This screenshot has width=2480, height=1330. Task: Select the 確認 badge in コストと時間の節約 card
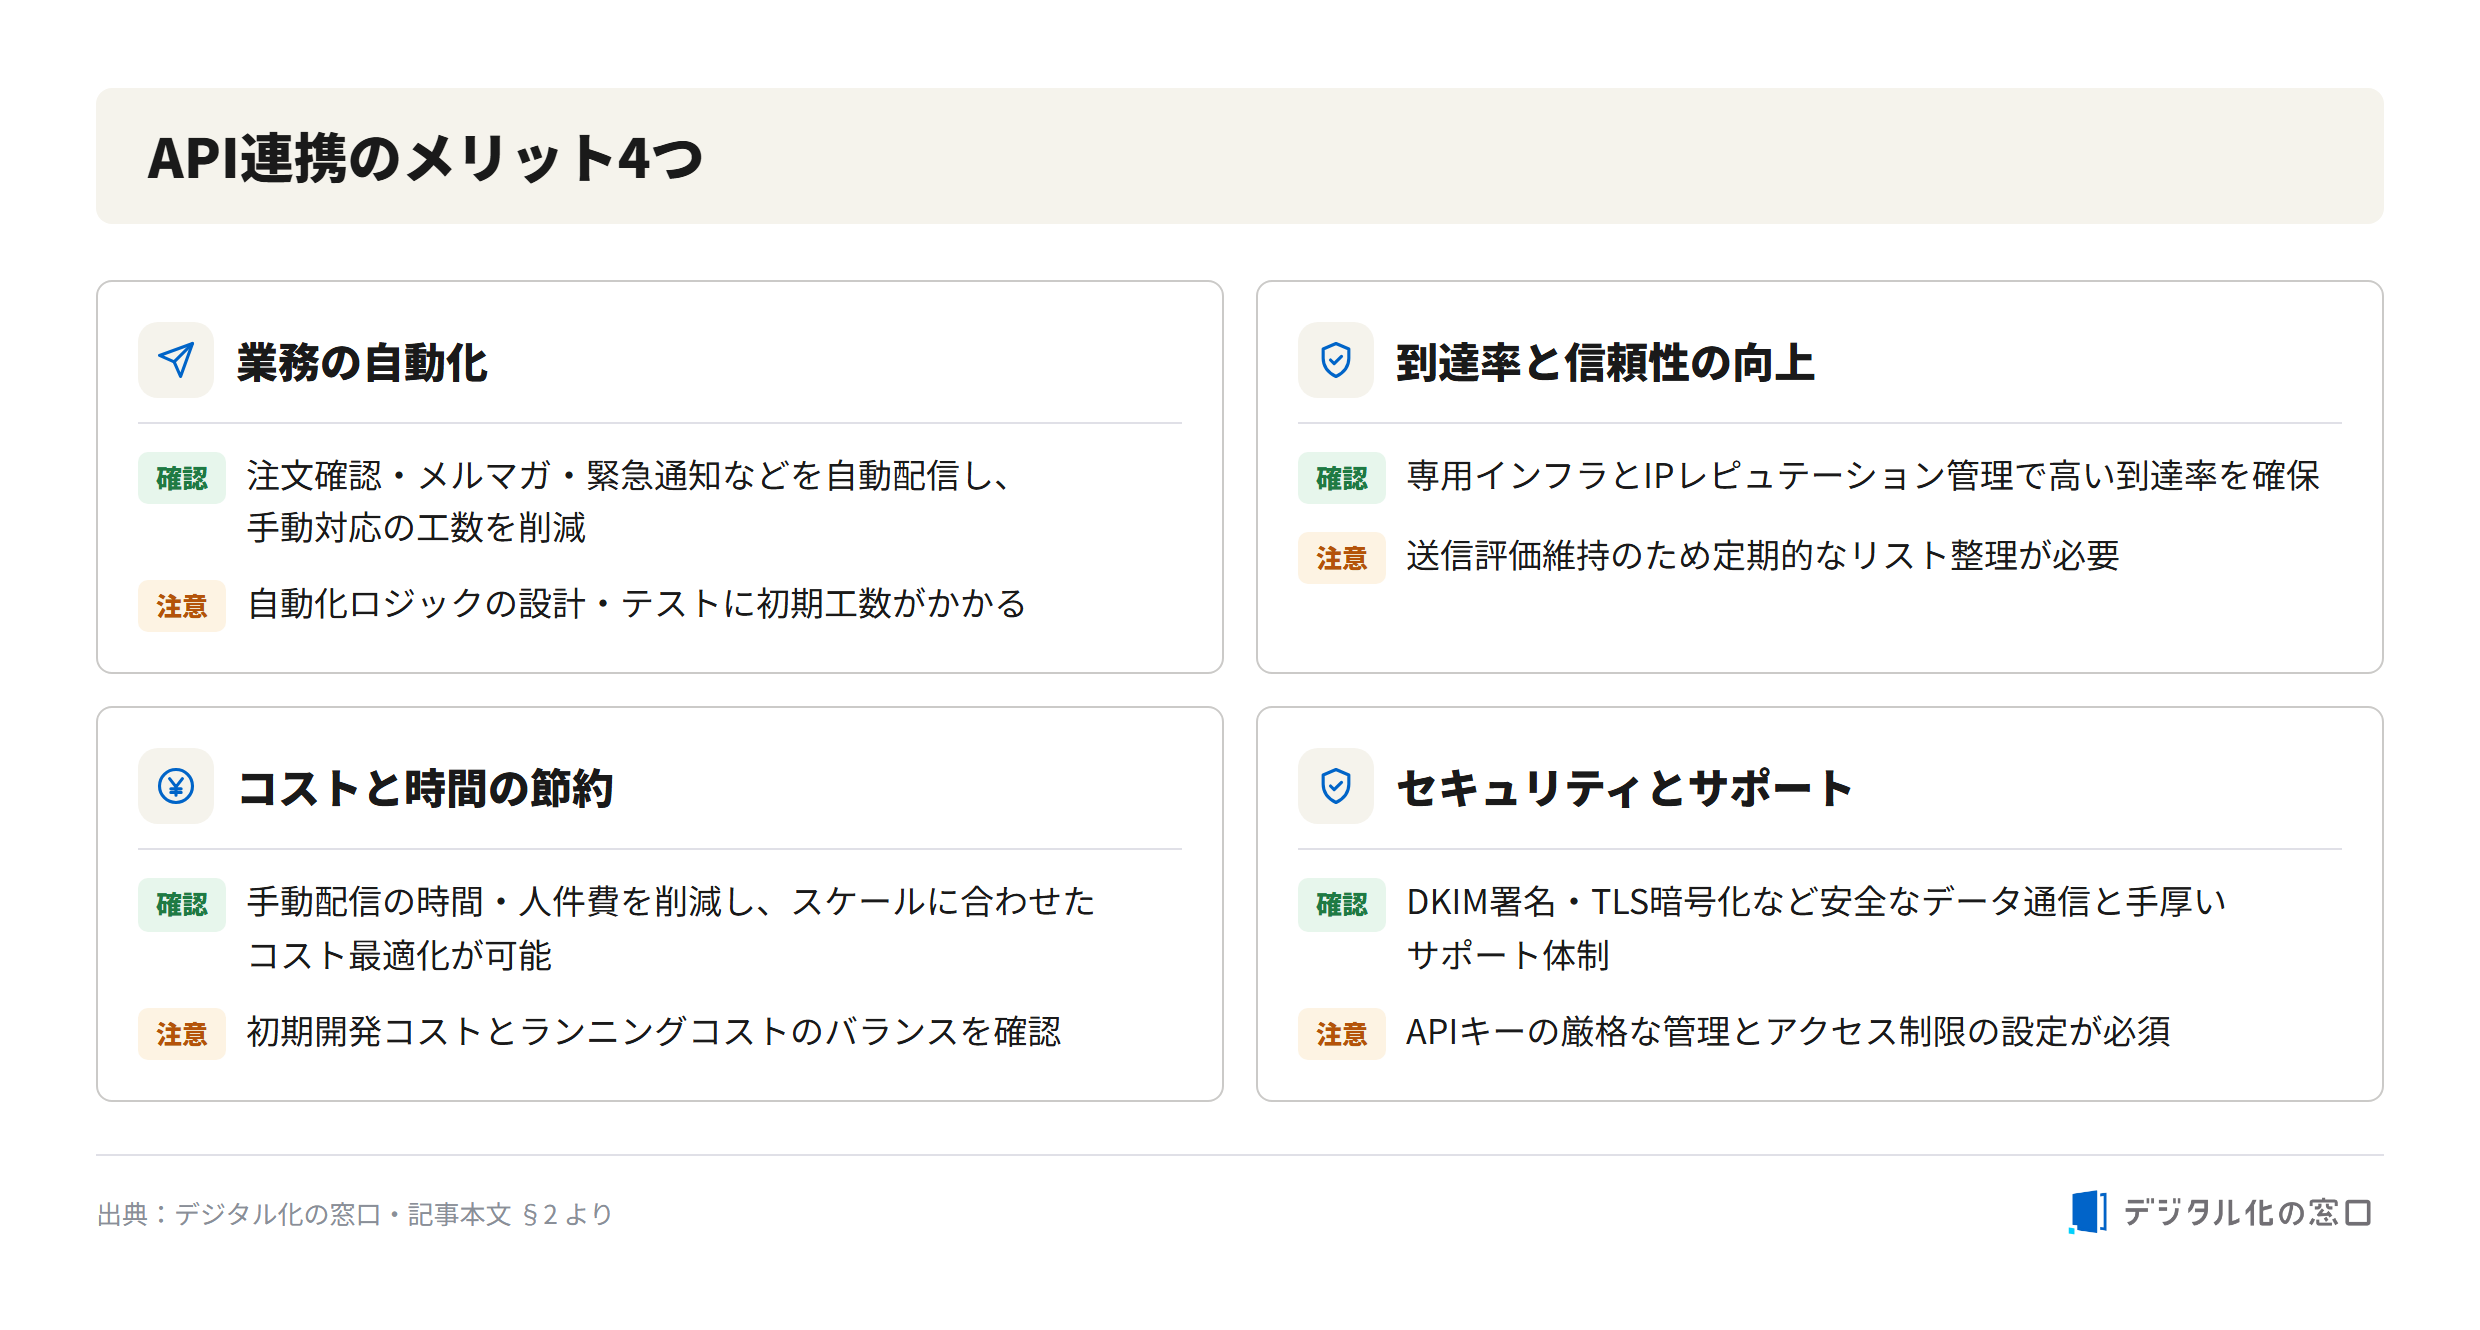(x=182, y=904)
